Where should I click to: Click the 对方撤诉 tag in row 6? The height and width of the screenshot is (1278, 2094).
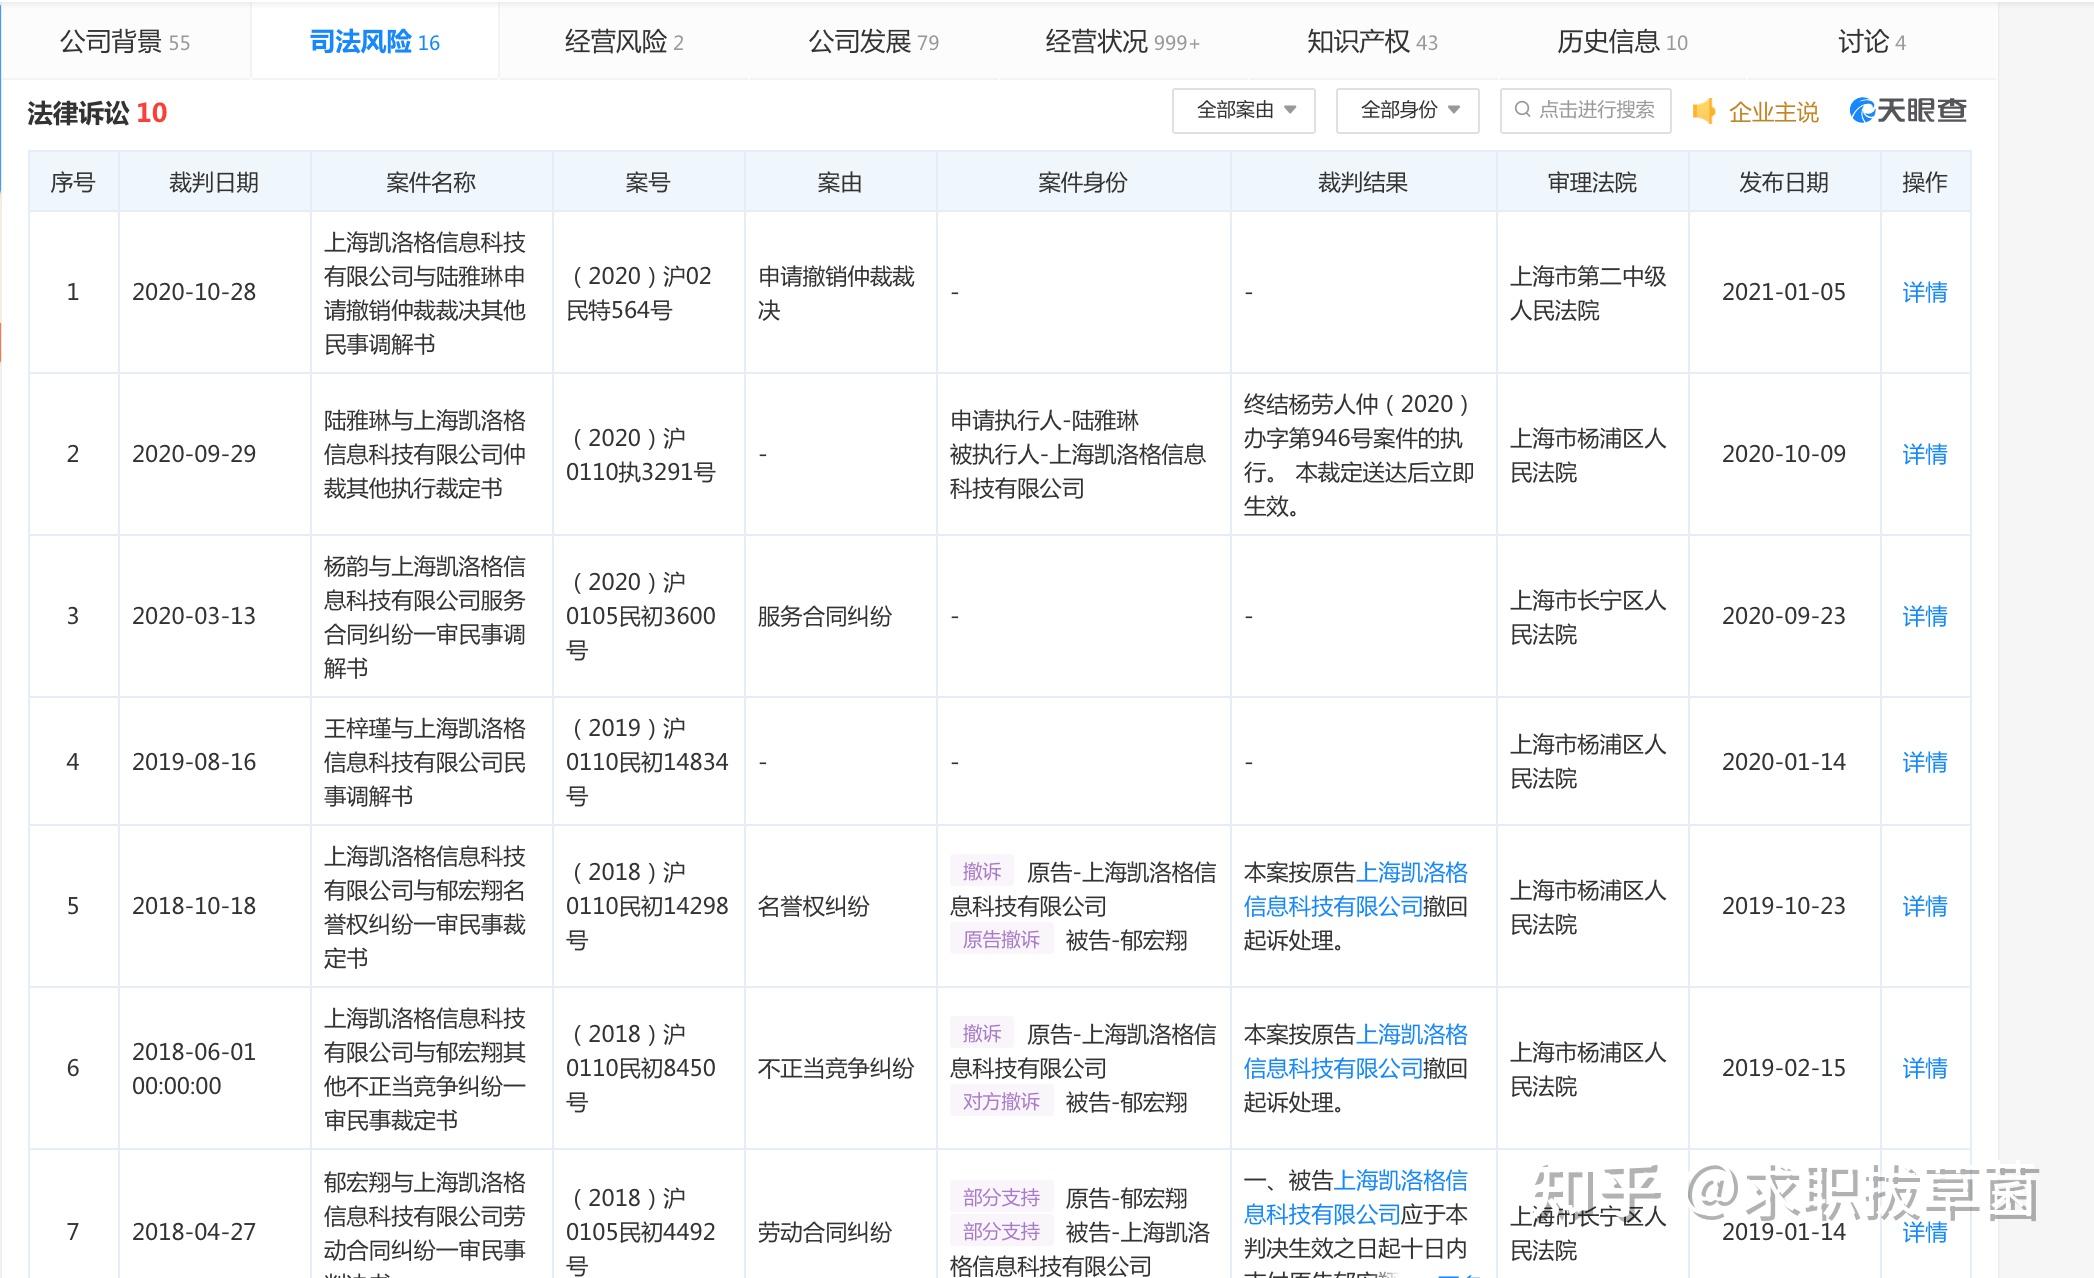click(1001, 1101)
